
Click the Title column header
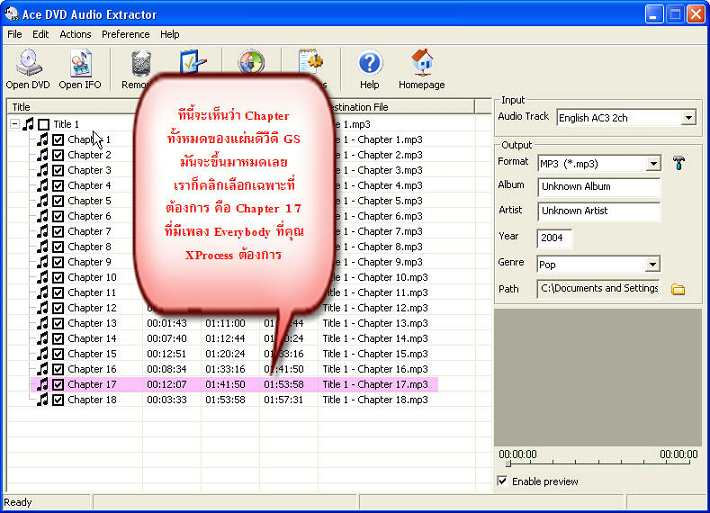click(72, 107)
